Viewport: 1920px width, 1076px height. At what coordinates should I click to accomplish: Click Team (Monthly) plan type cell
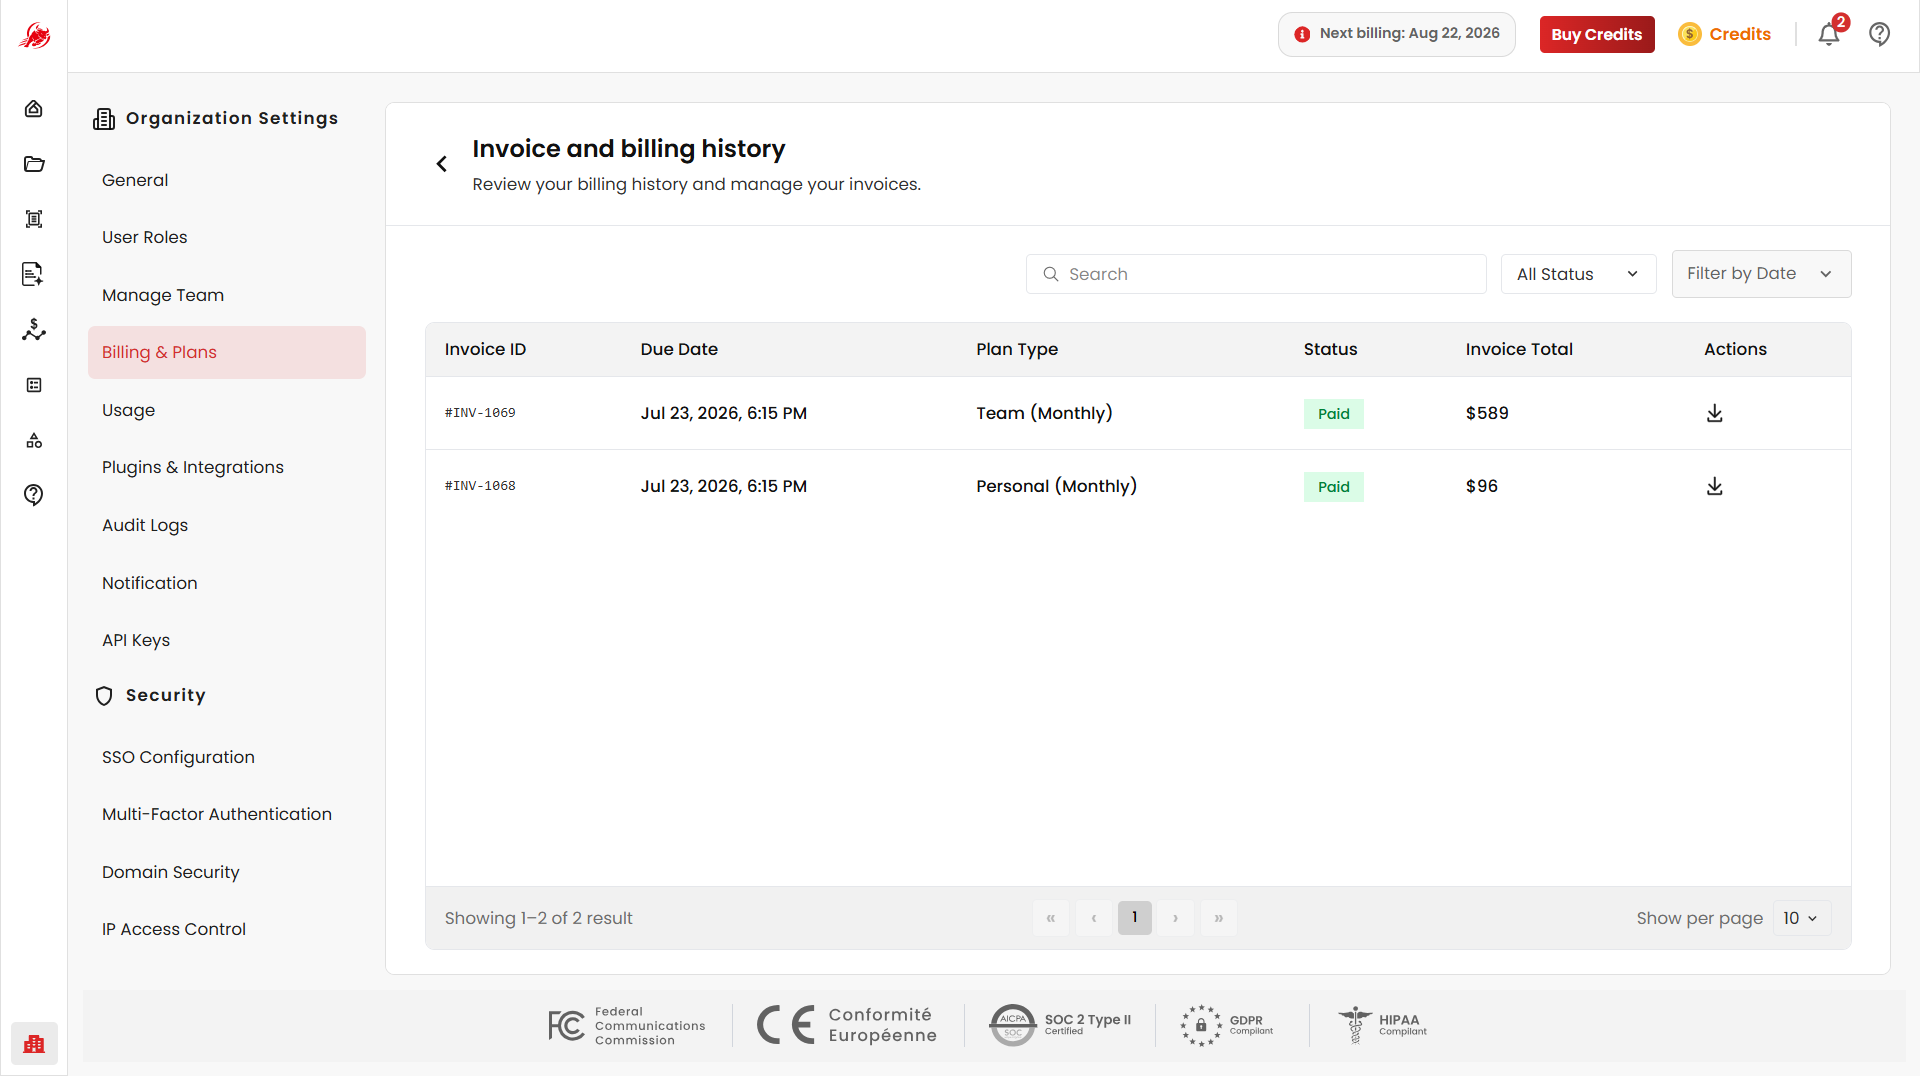point(1044,413)
